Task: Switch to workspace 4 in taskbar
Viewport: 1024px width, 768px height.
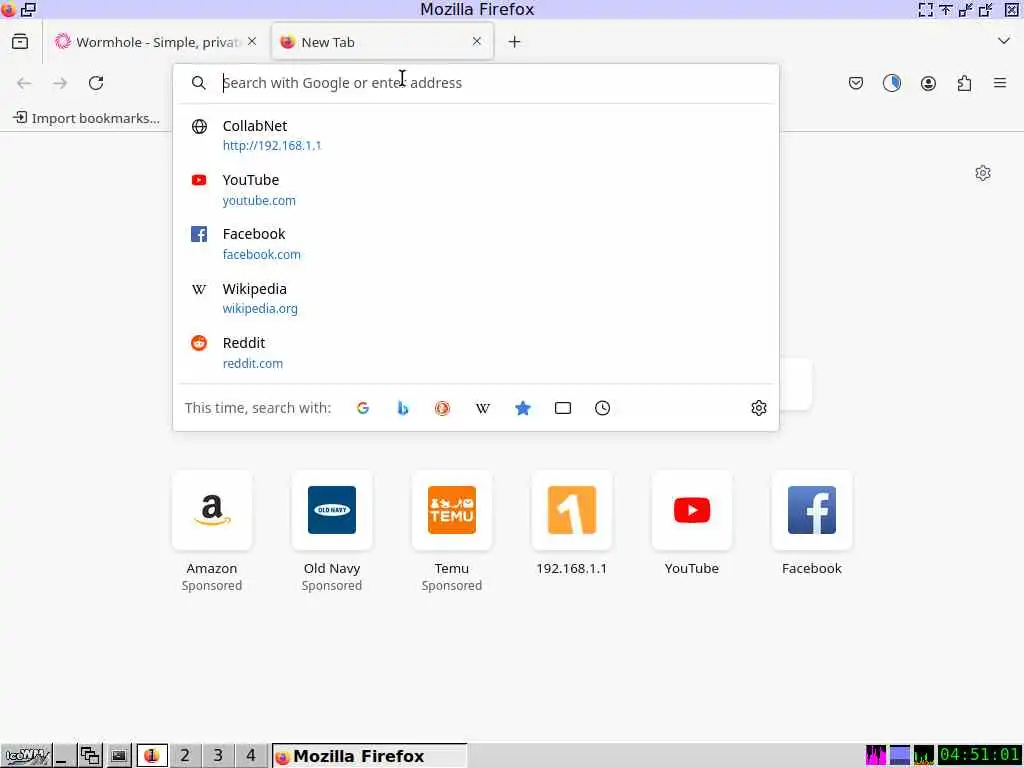Action: pos(251,756)
